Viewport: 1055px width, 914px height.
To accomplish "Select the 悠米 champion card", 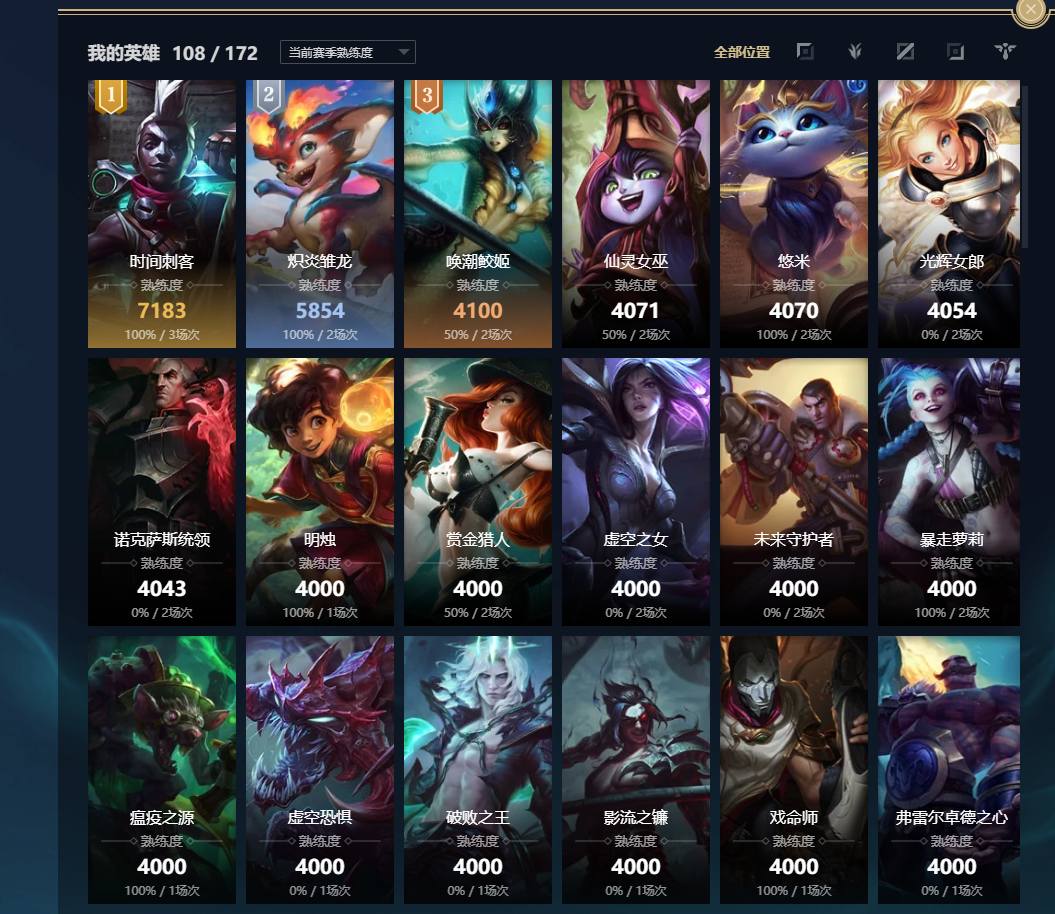I will click(794, 214).
